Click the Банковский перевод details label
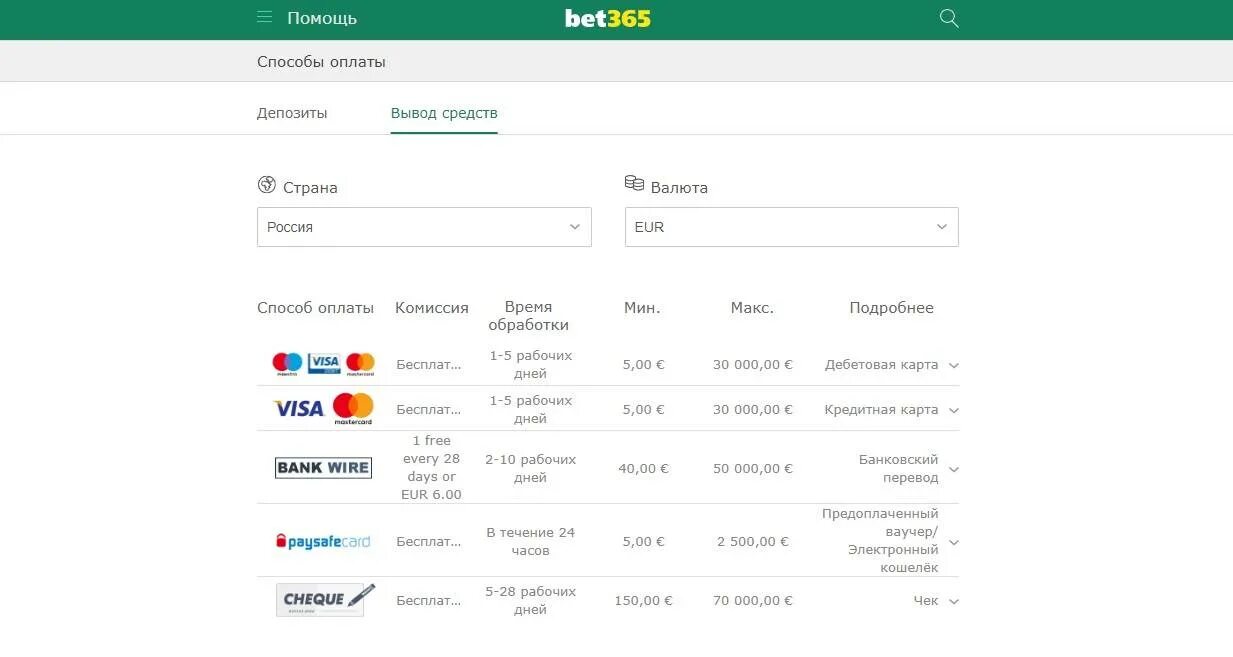 click(898, 469)
